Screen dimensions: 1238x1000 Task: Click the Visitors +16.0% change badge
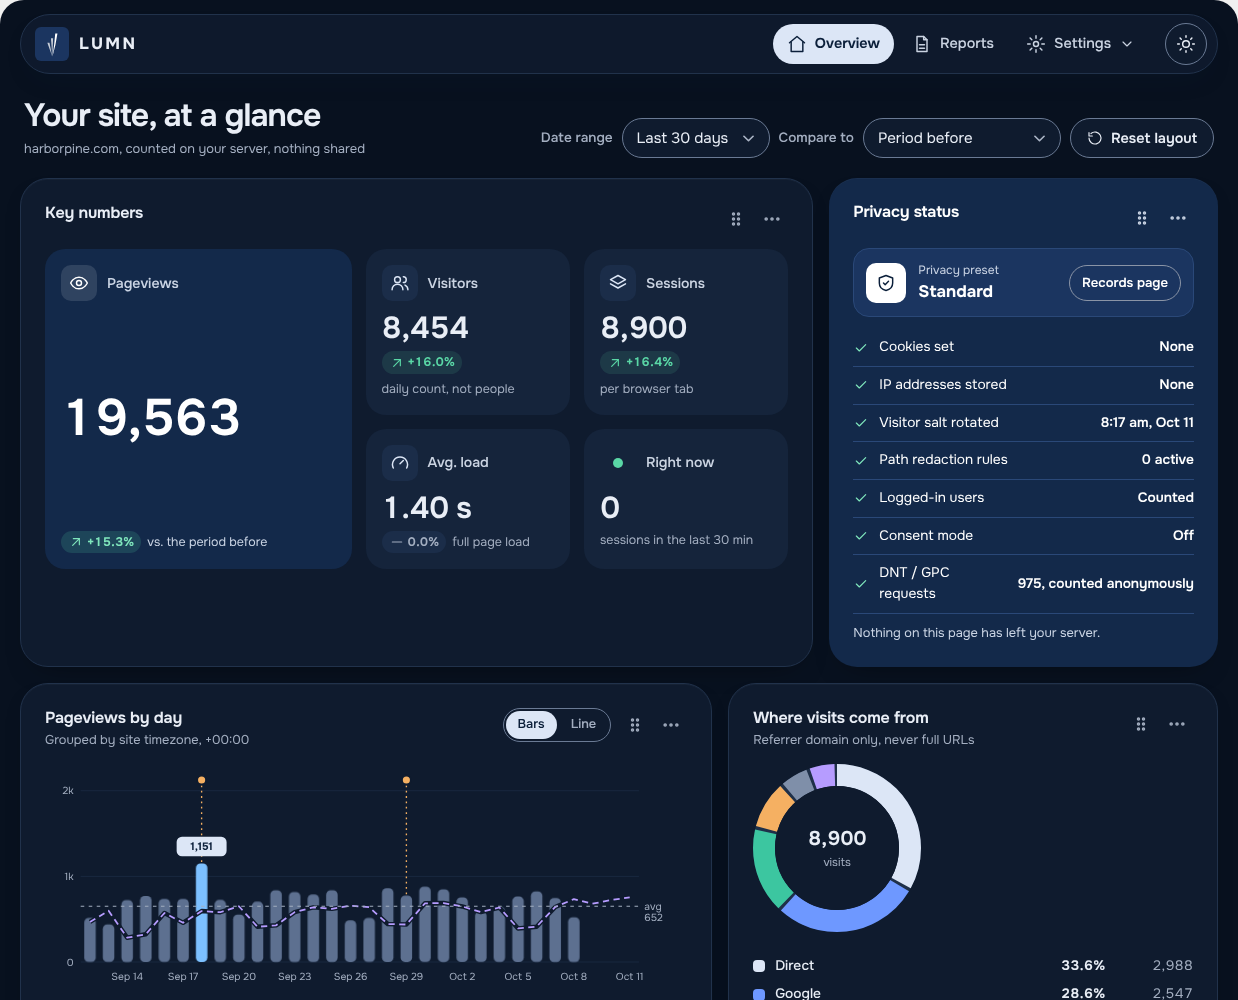421,362
